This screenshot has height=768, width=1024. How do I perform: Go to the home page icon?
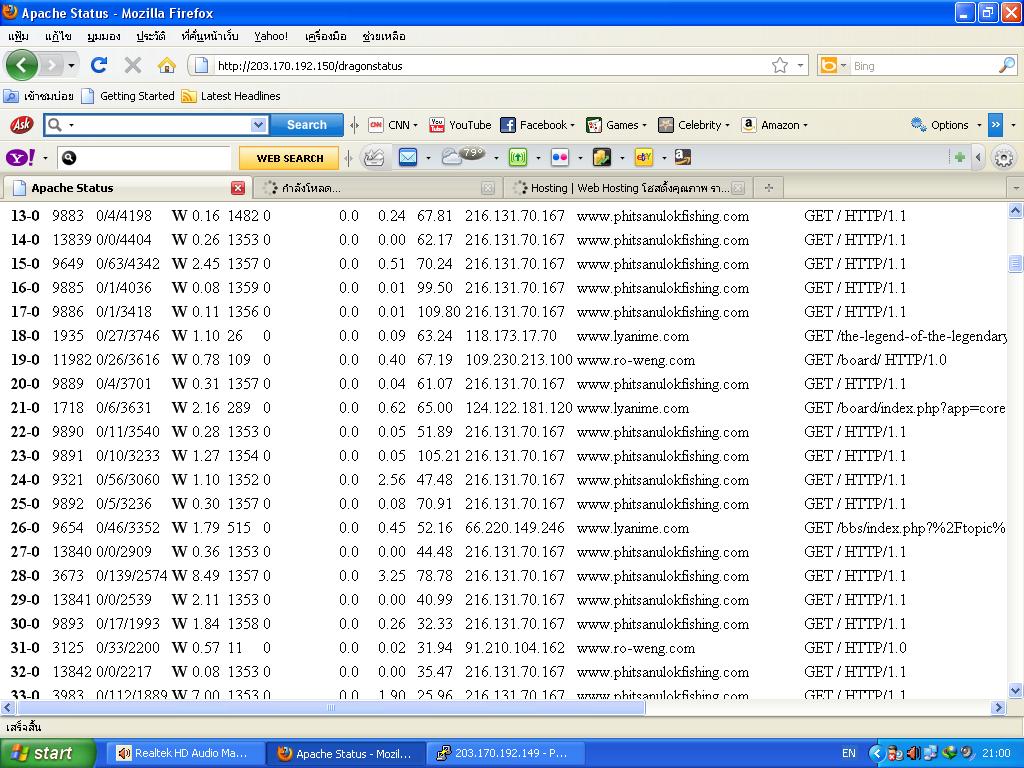[x=167, y=65]
